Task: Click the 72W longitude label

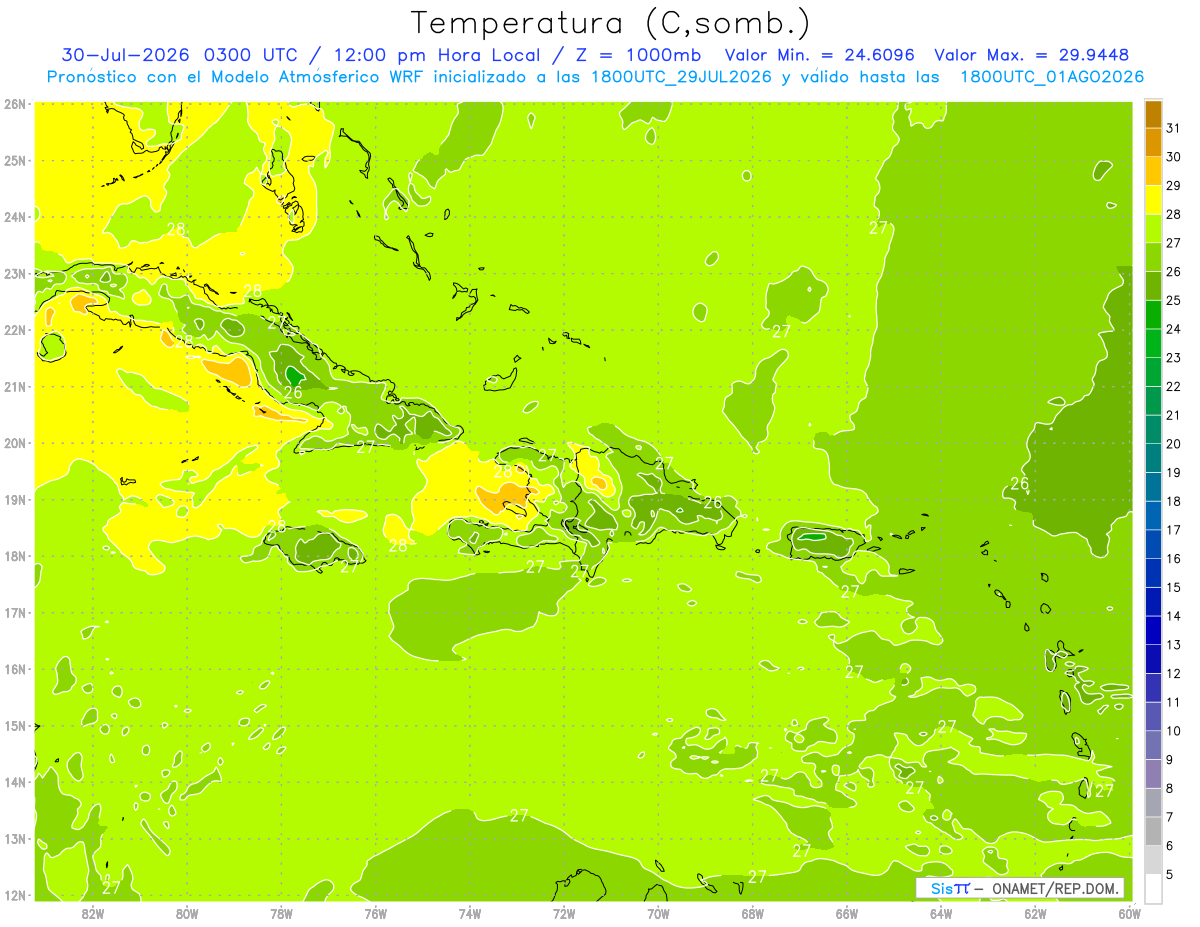Action: click(x=564, y=913)
